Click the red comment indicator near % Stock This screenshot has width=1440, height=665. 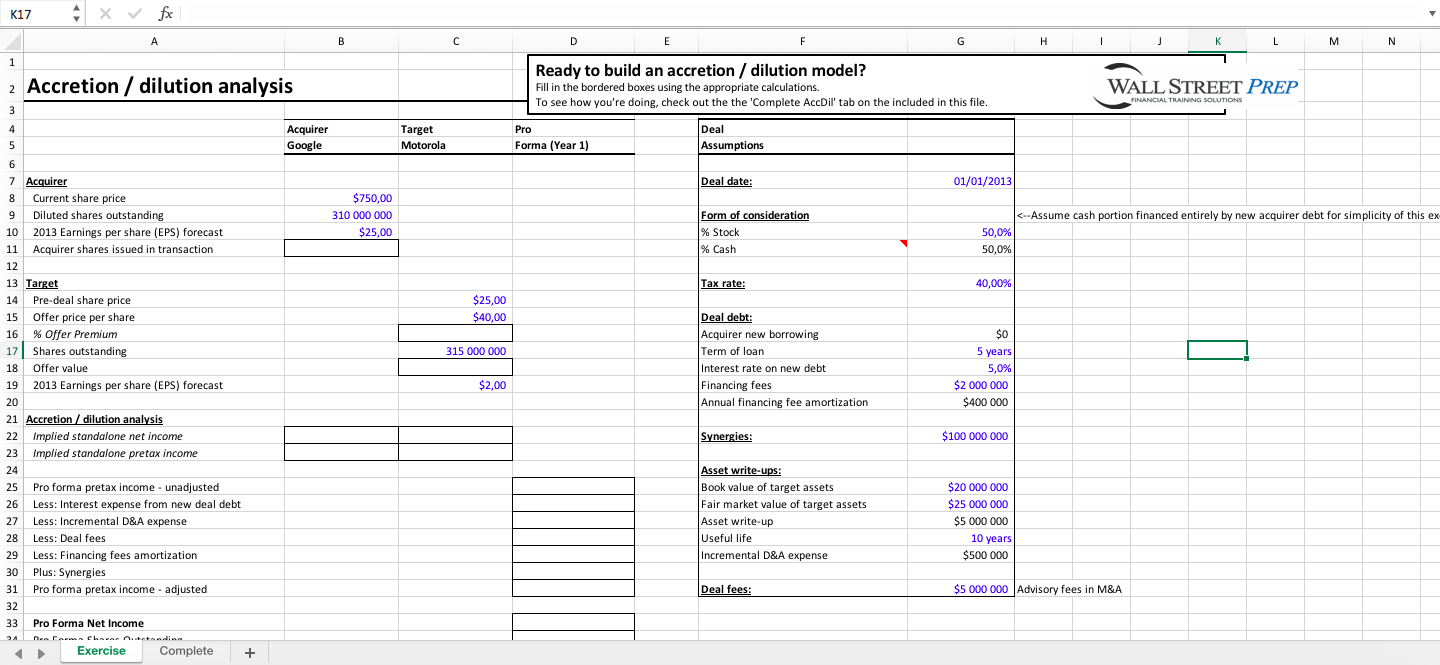[903, 244]
